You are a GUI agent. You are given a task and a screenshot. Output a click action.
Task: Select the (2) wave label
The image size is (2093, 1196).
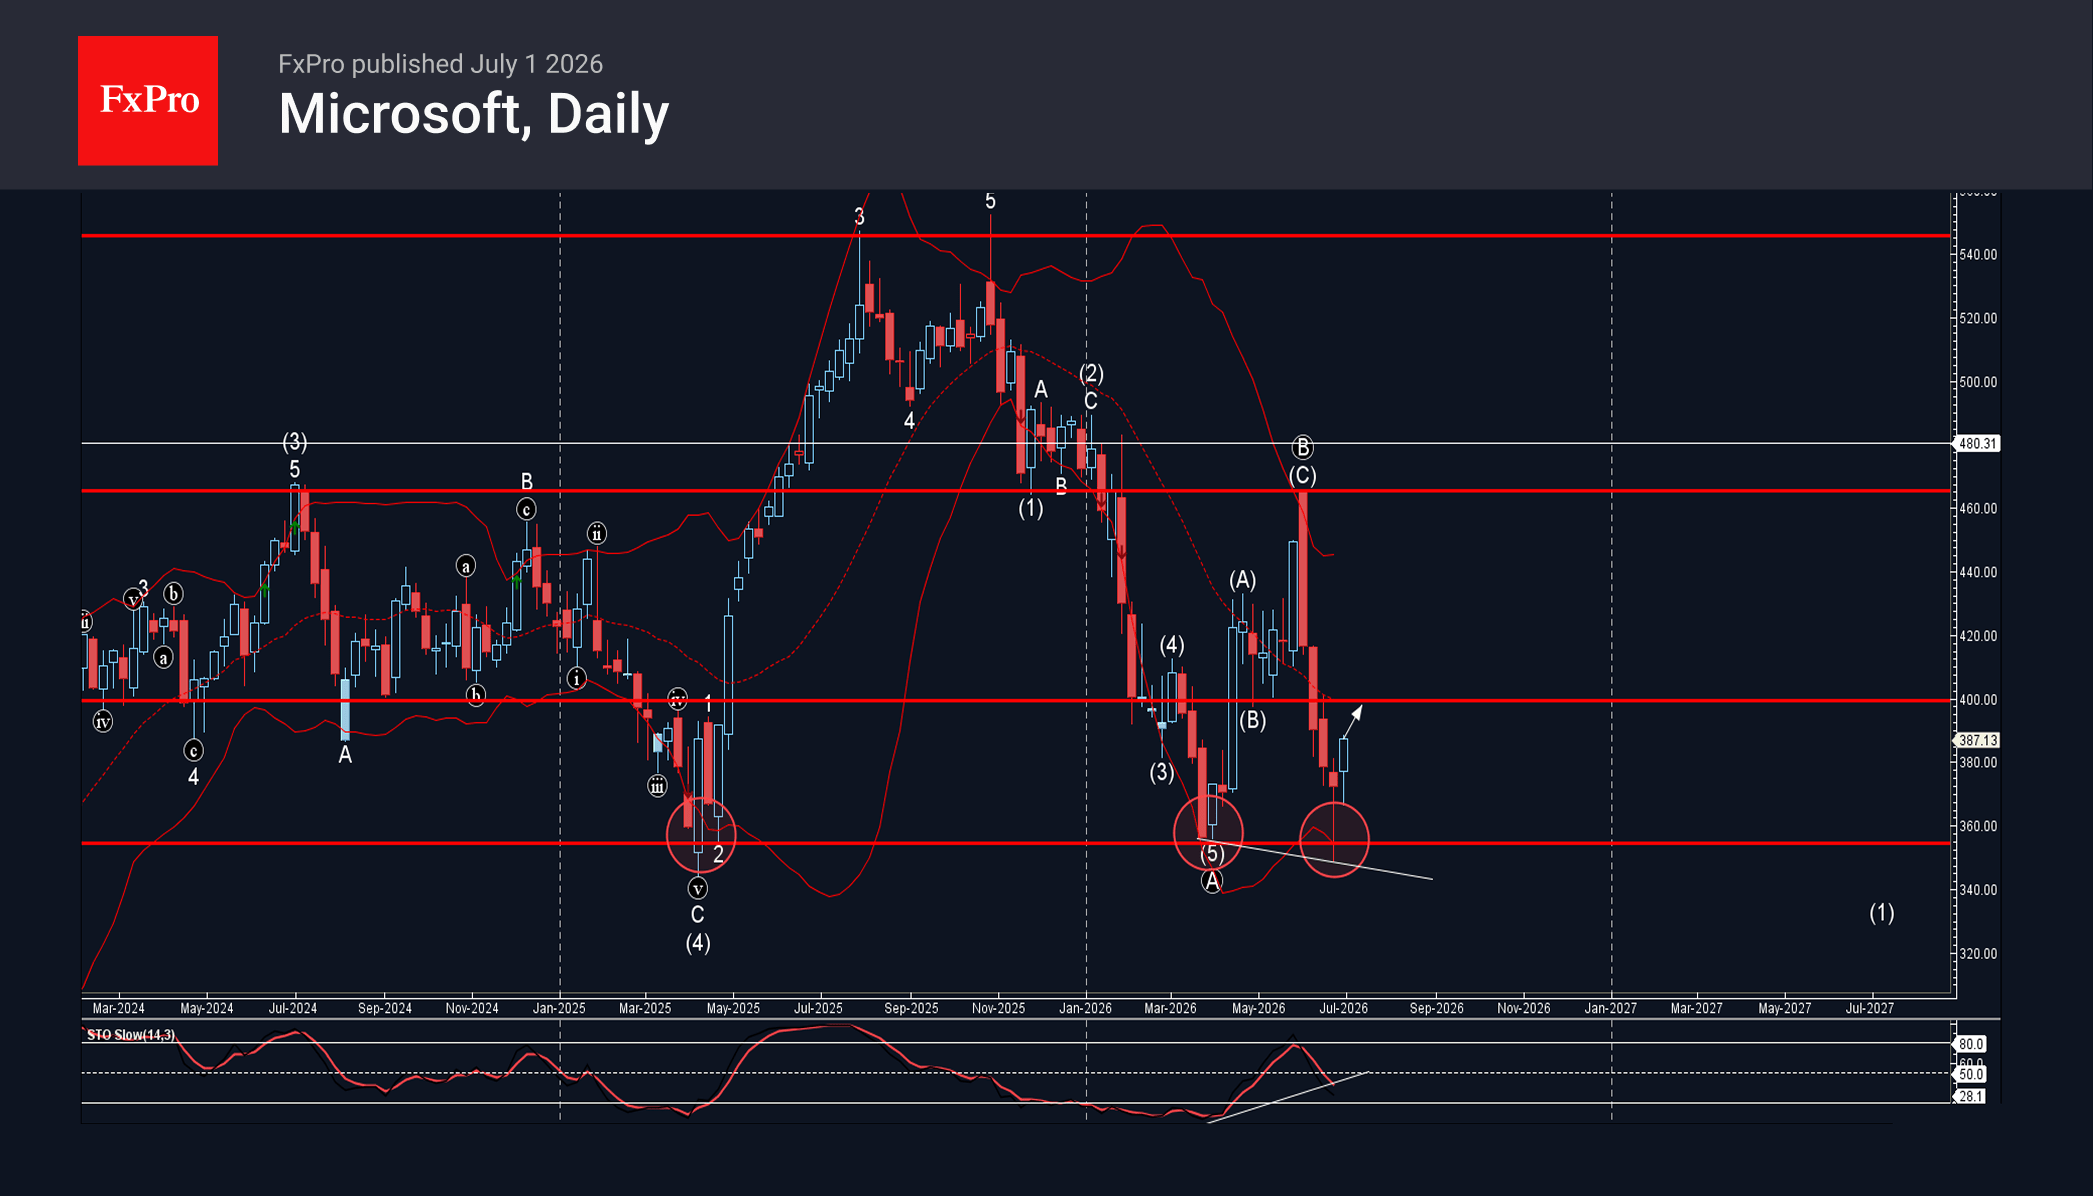pos(1091,373)
